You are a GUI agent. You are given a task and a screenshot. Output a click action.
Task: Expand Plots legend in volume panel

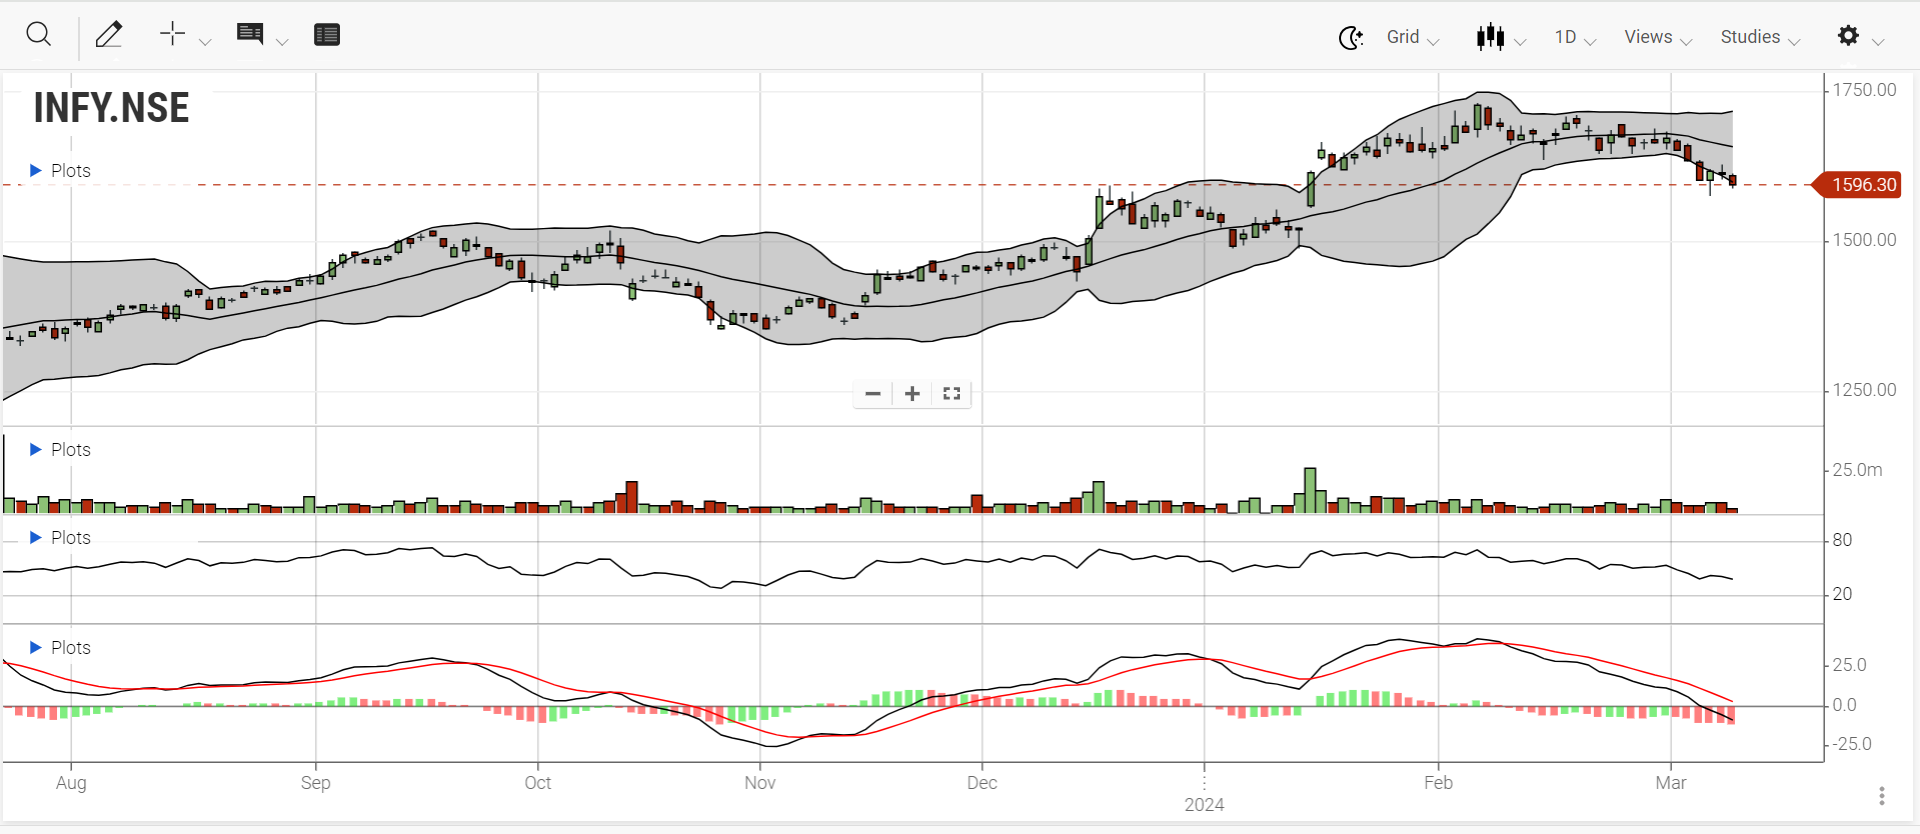[61, 450]
